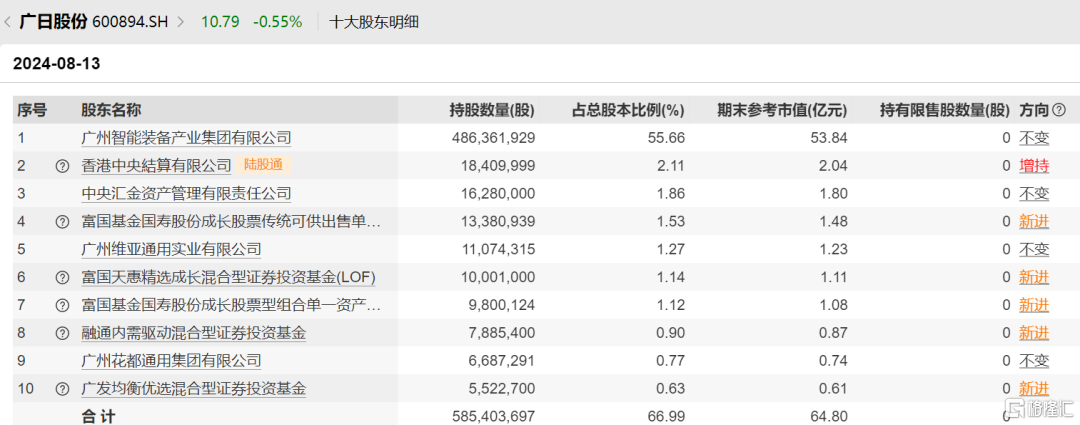Click share count 13,380,939
Image resolution: width=1080 pixels, height=425 pixels.
coord(497,221)
